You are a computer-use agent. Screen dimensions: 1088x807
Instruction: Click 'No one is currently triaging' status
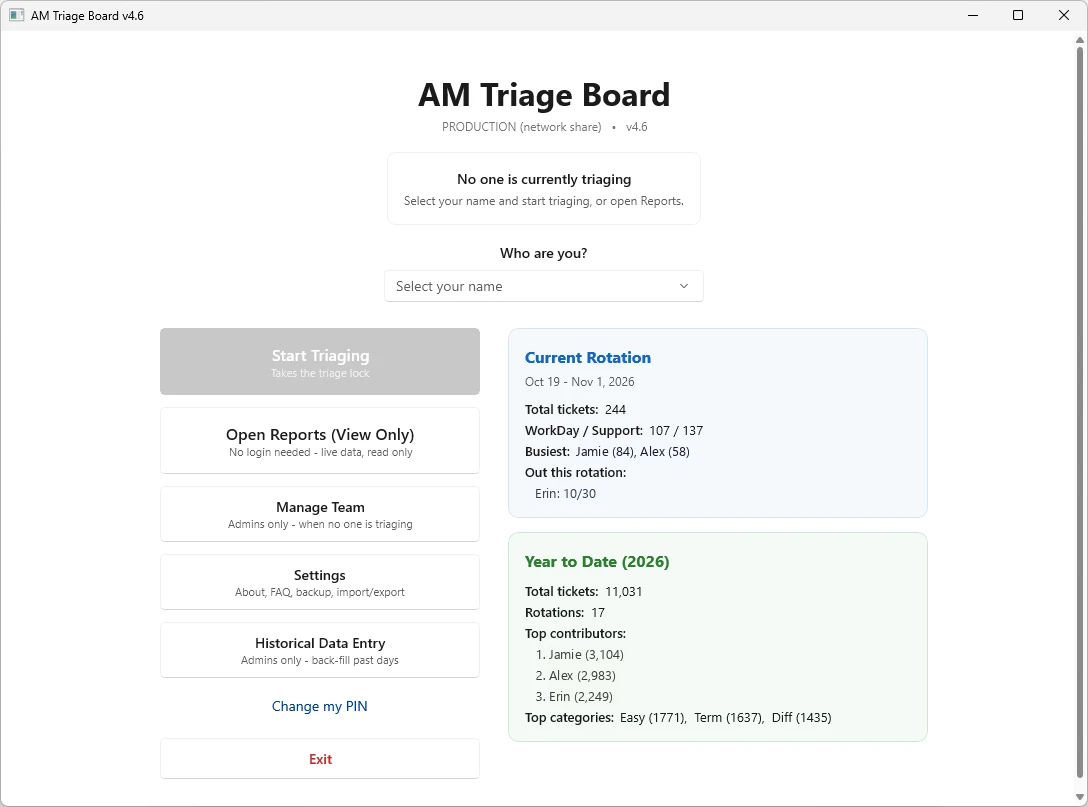coord(544,179)
